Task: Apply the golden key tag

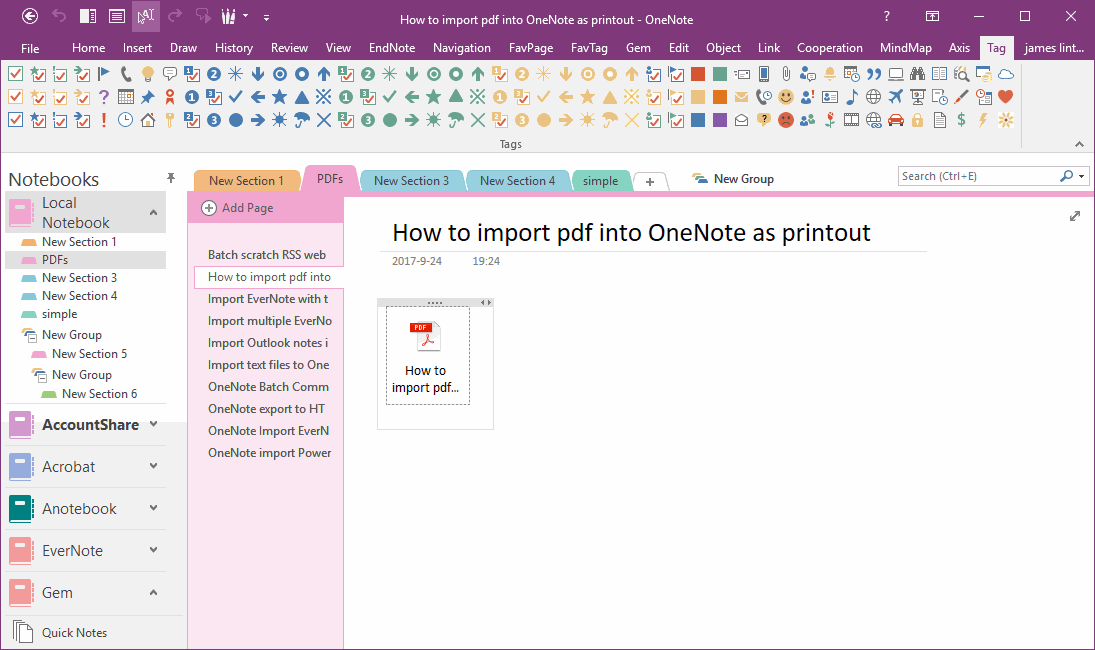Action: pos(170,120)
